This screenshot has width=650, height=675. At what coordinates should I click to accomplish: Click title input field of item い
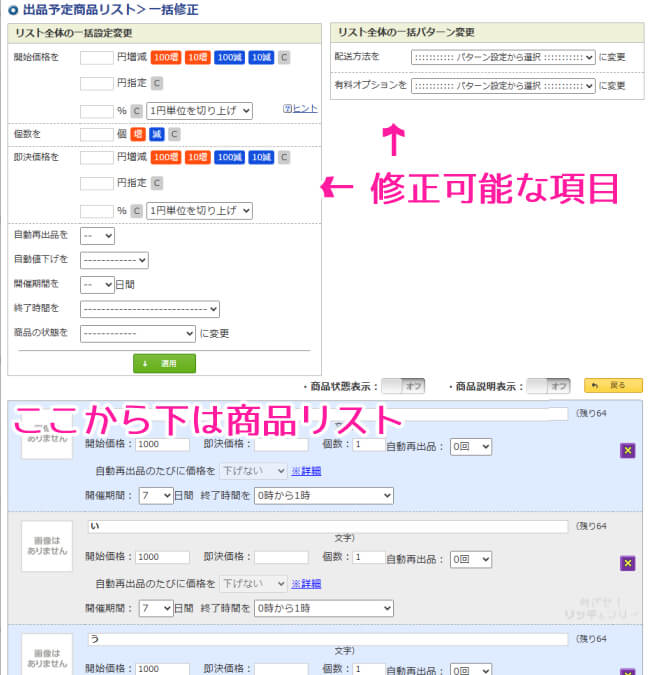pos(327,525)
